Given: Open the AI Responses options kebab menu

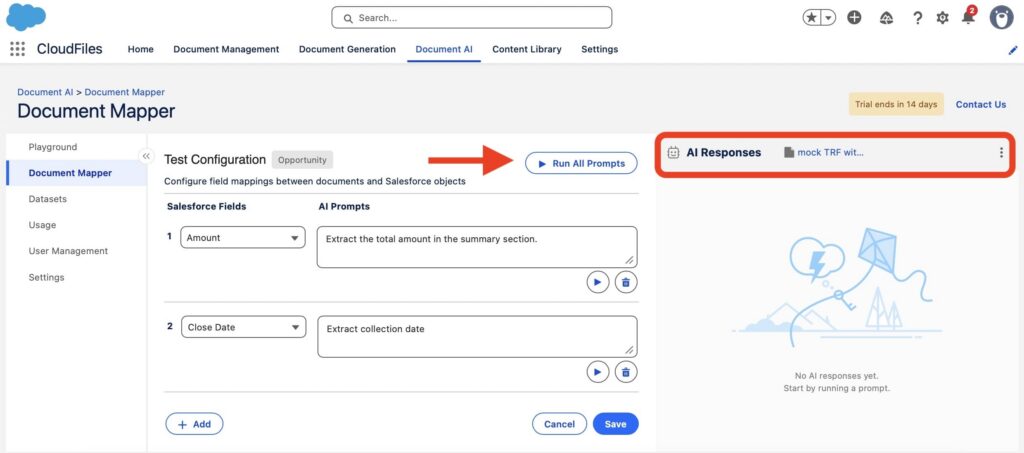Looking at the screenshot, I should pos(1001,153).
